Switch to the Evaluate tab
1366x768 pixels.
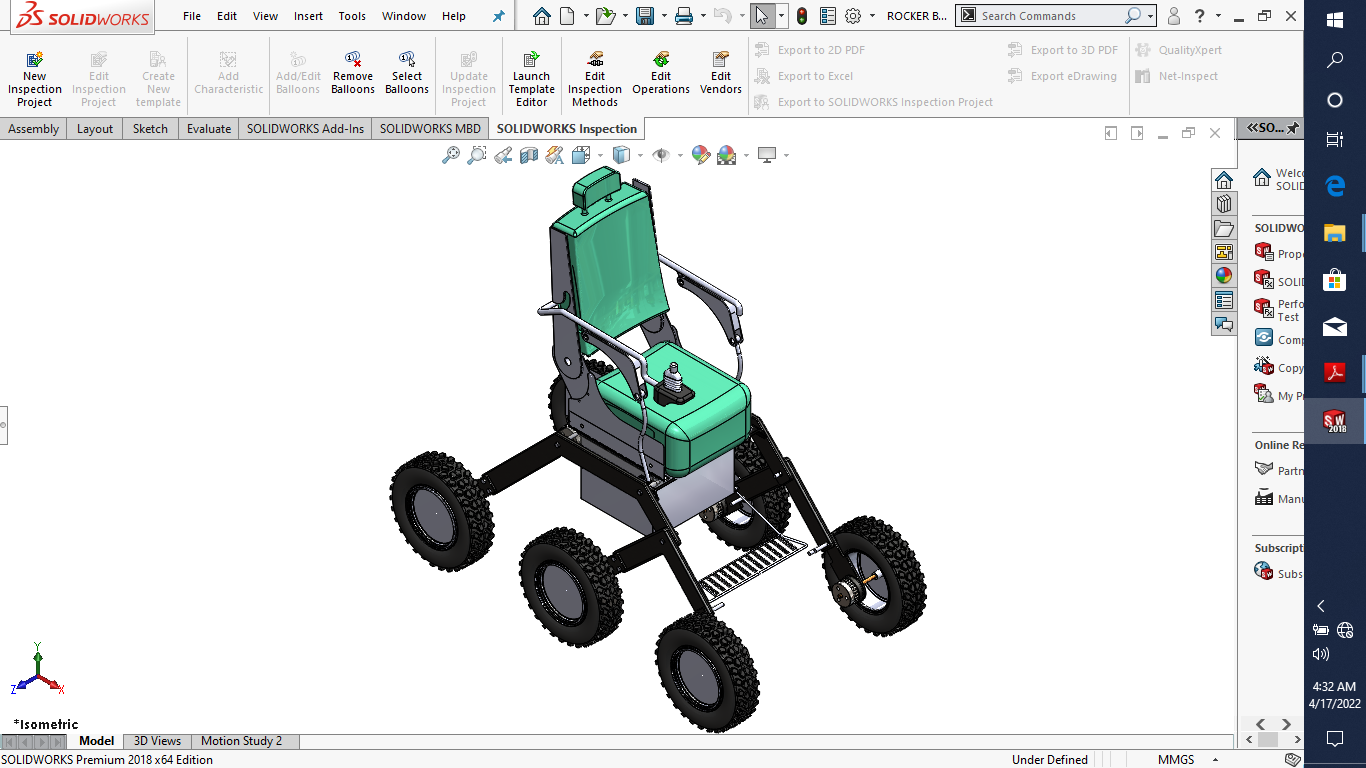tap(209, 129)
